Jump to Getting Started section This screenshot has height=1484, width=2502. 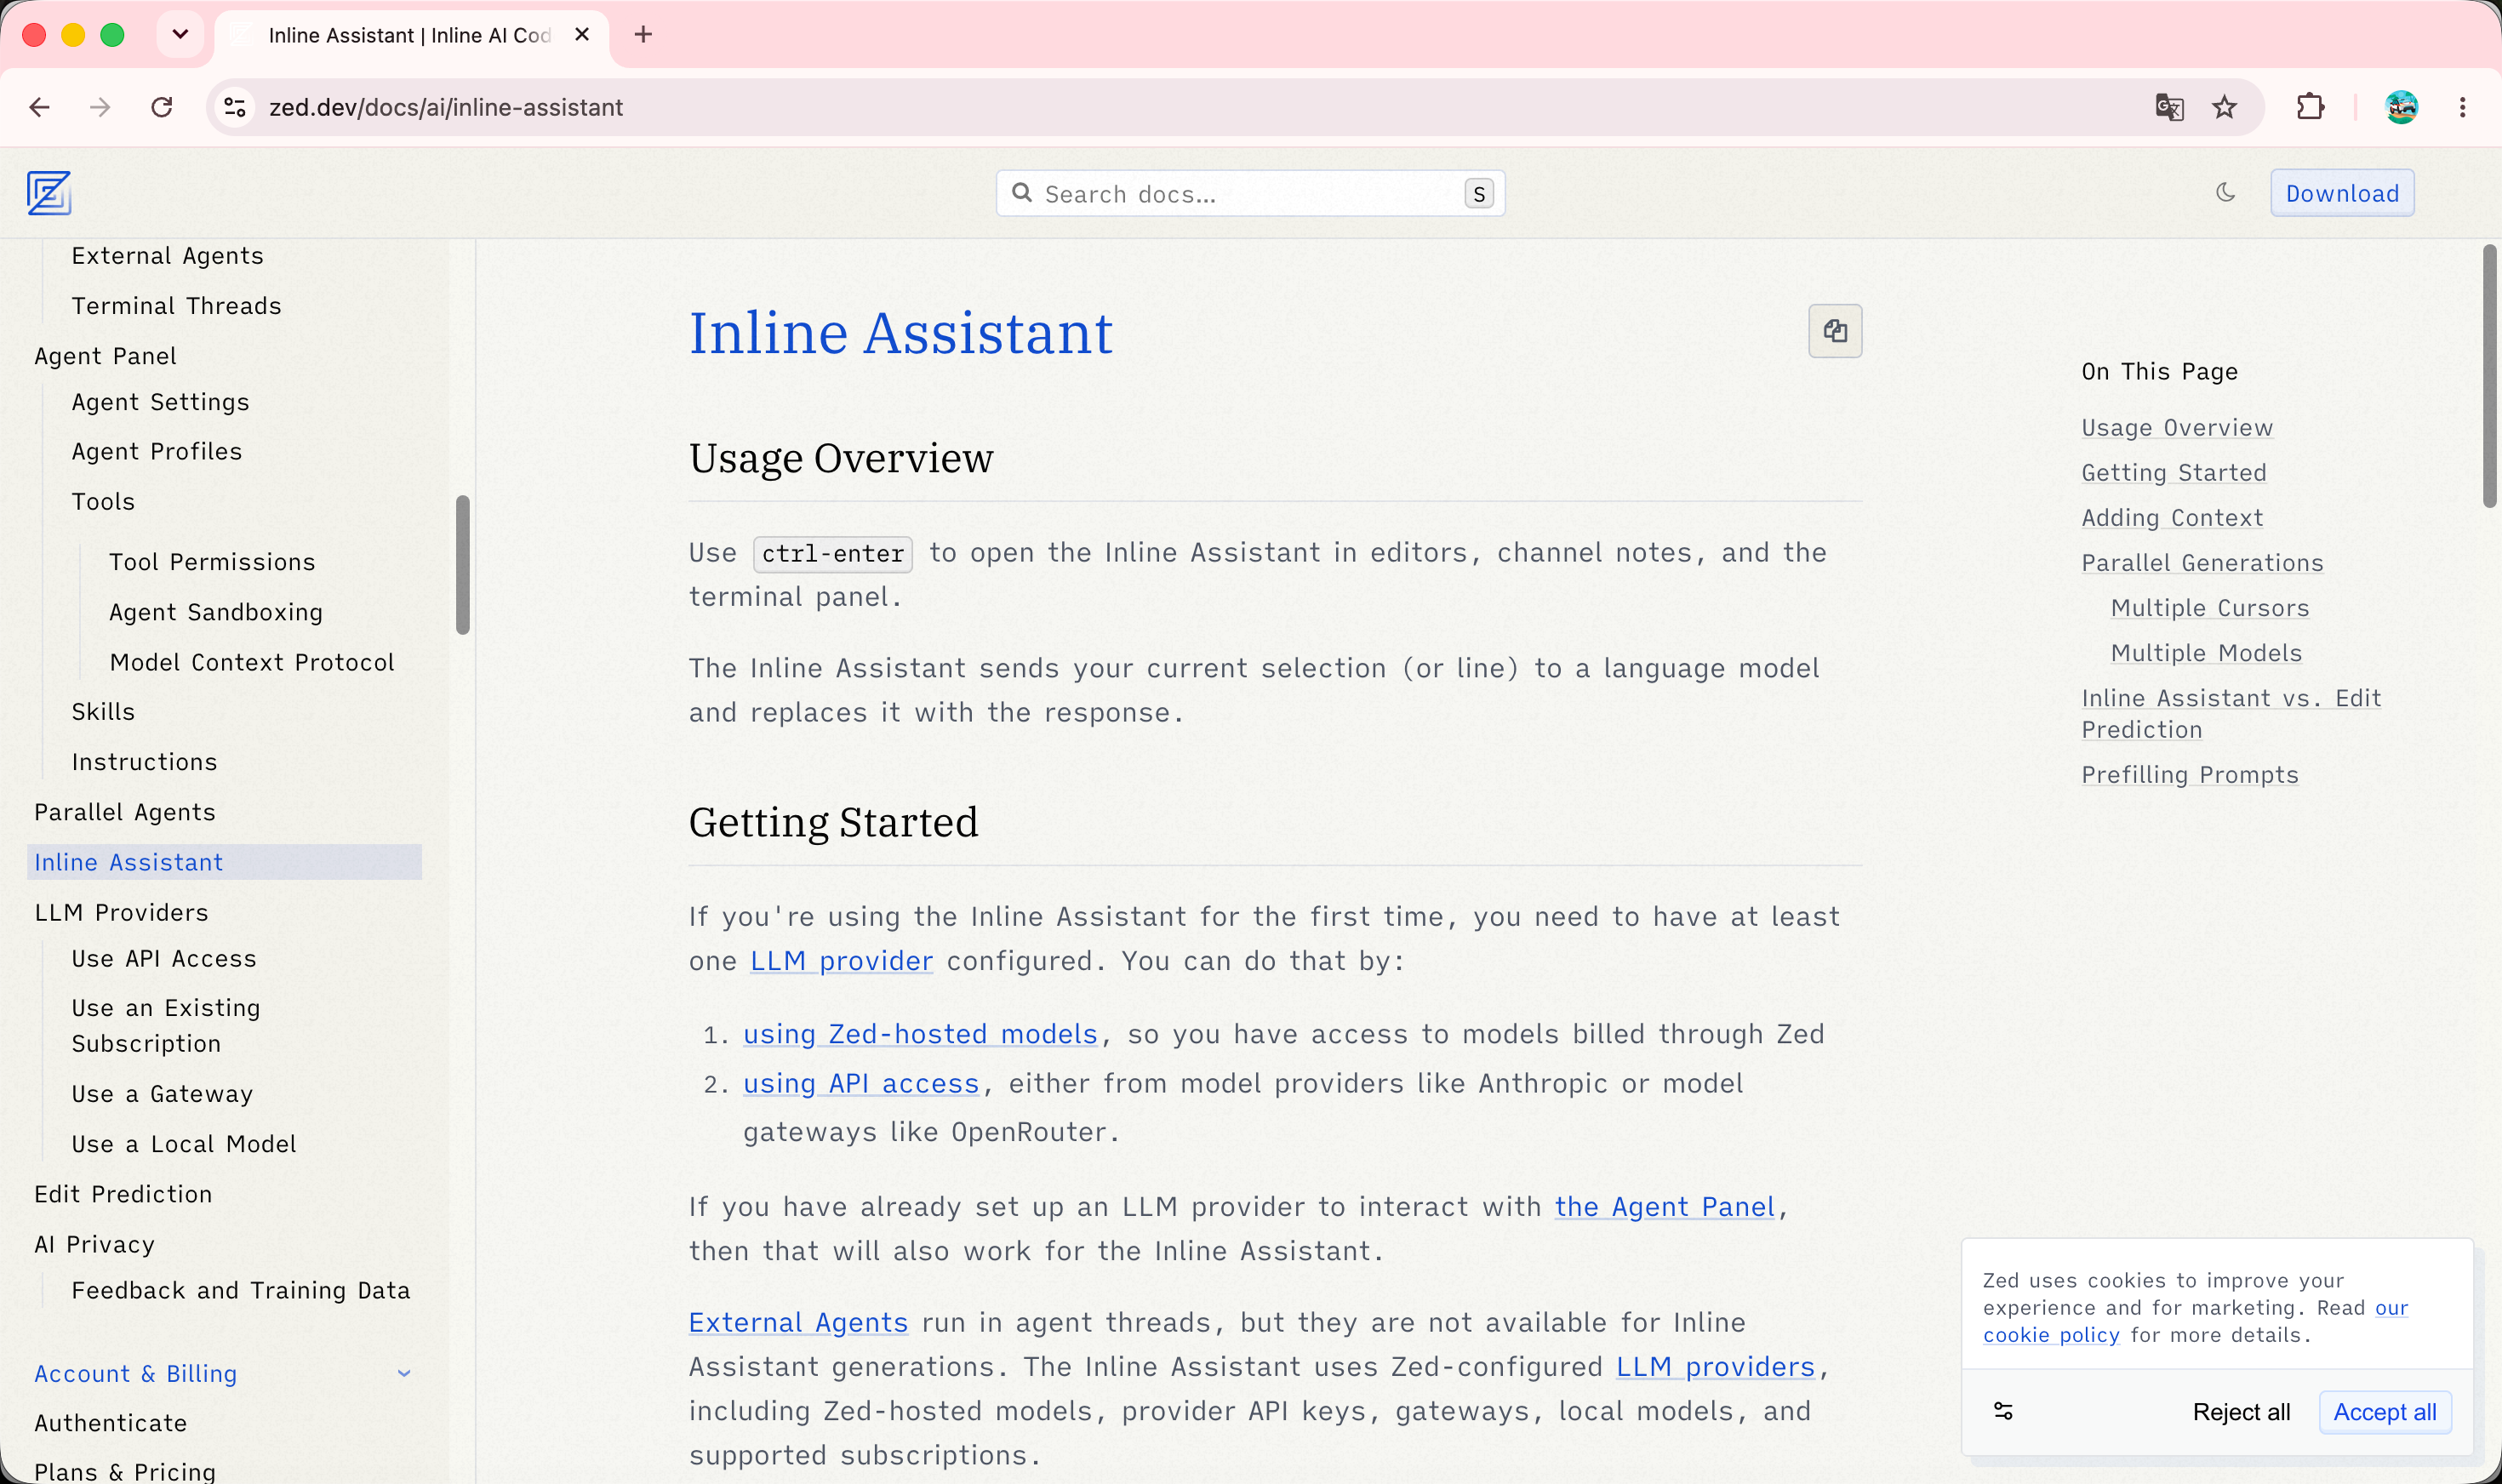[x=2174, y=473]
